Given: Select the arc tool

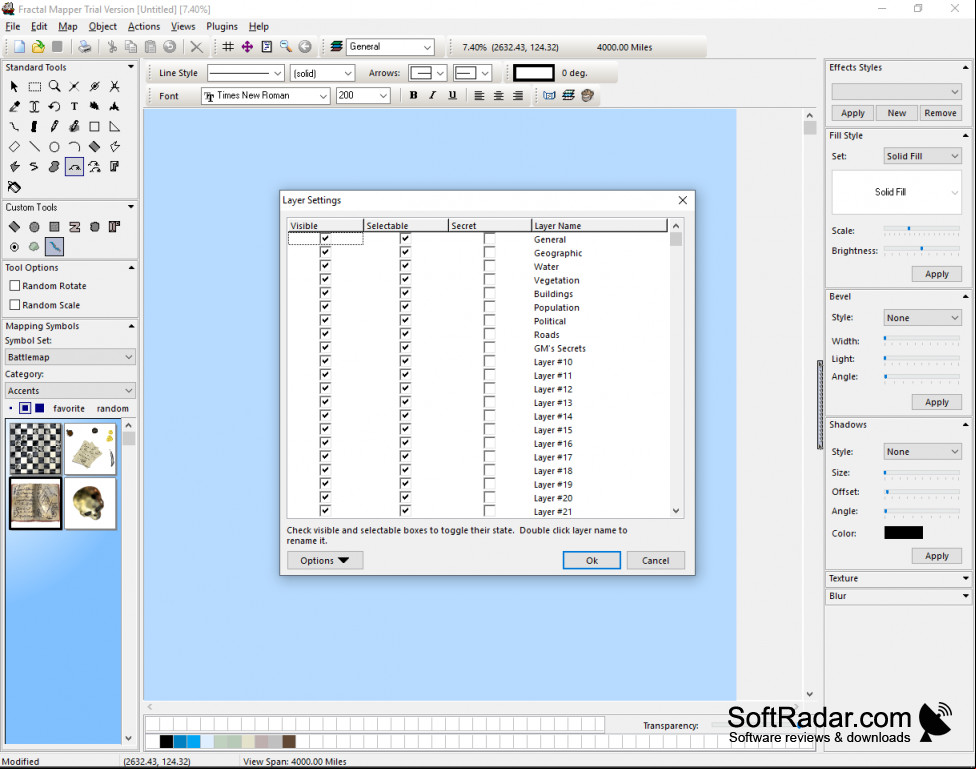Looking at the screenshot, I should 74,147.
